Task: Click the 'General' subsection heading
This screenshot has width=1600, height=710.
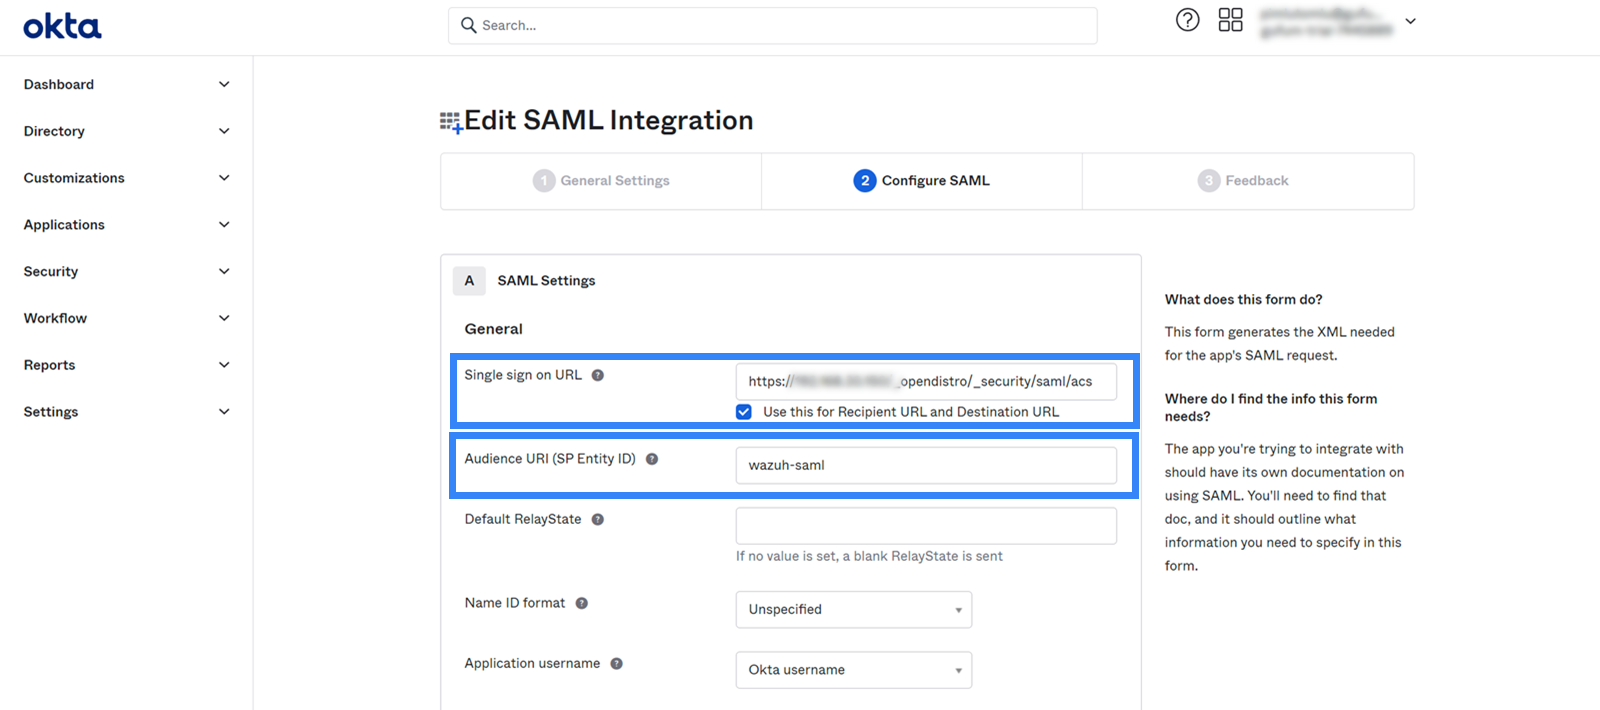Action: tap(493, 329)
